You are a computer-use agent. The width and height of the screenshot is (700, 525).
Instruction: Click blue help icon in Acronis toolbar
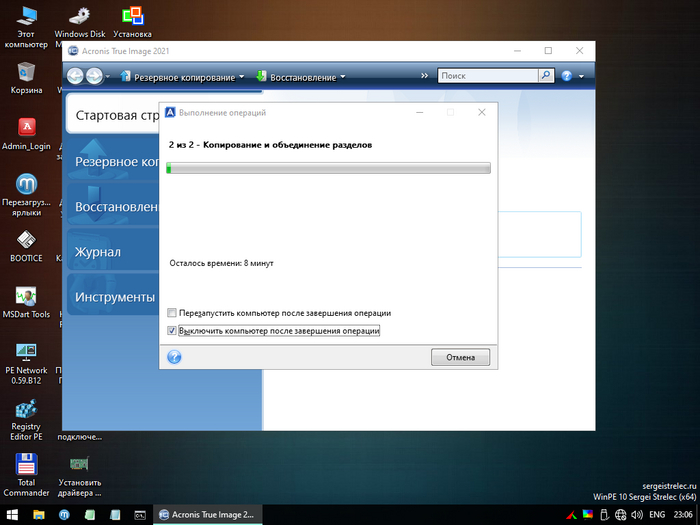coord(567,76)
